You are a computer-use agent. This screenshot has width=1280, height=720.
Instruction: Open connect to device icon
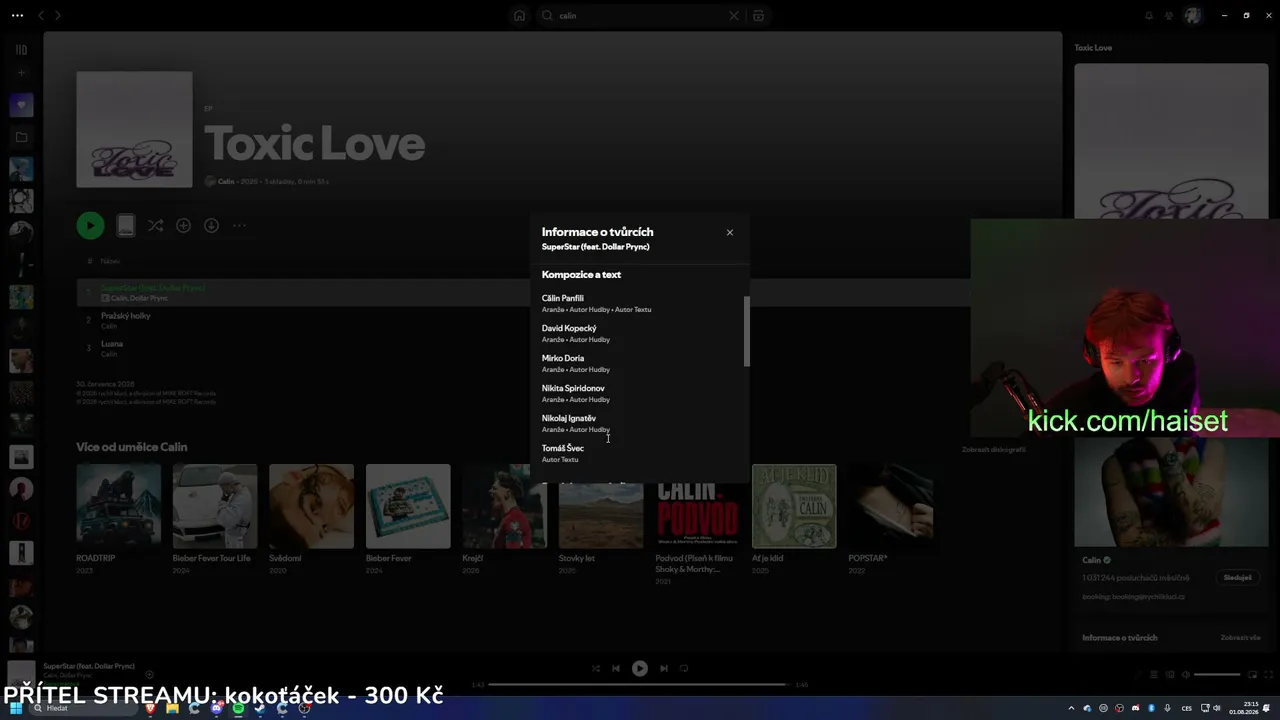coord(1169,675)
